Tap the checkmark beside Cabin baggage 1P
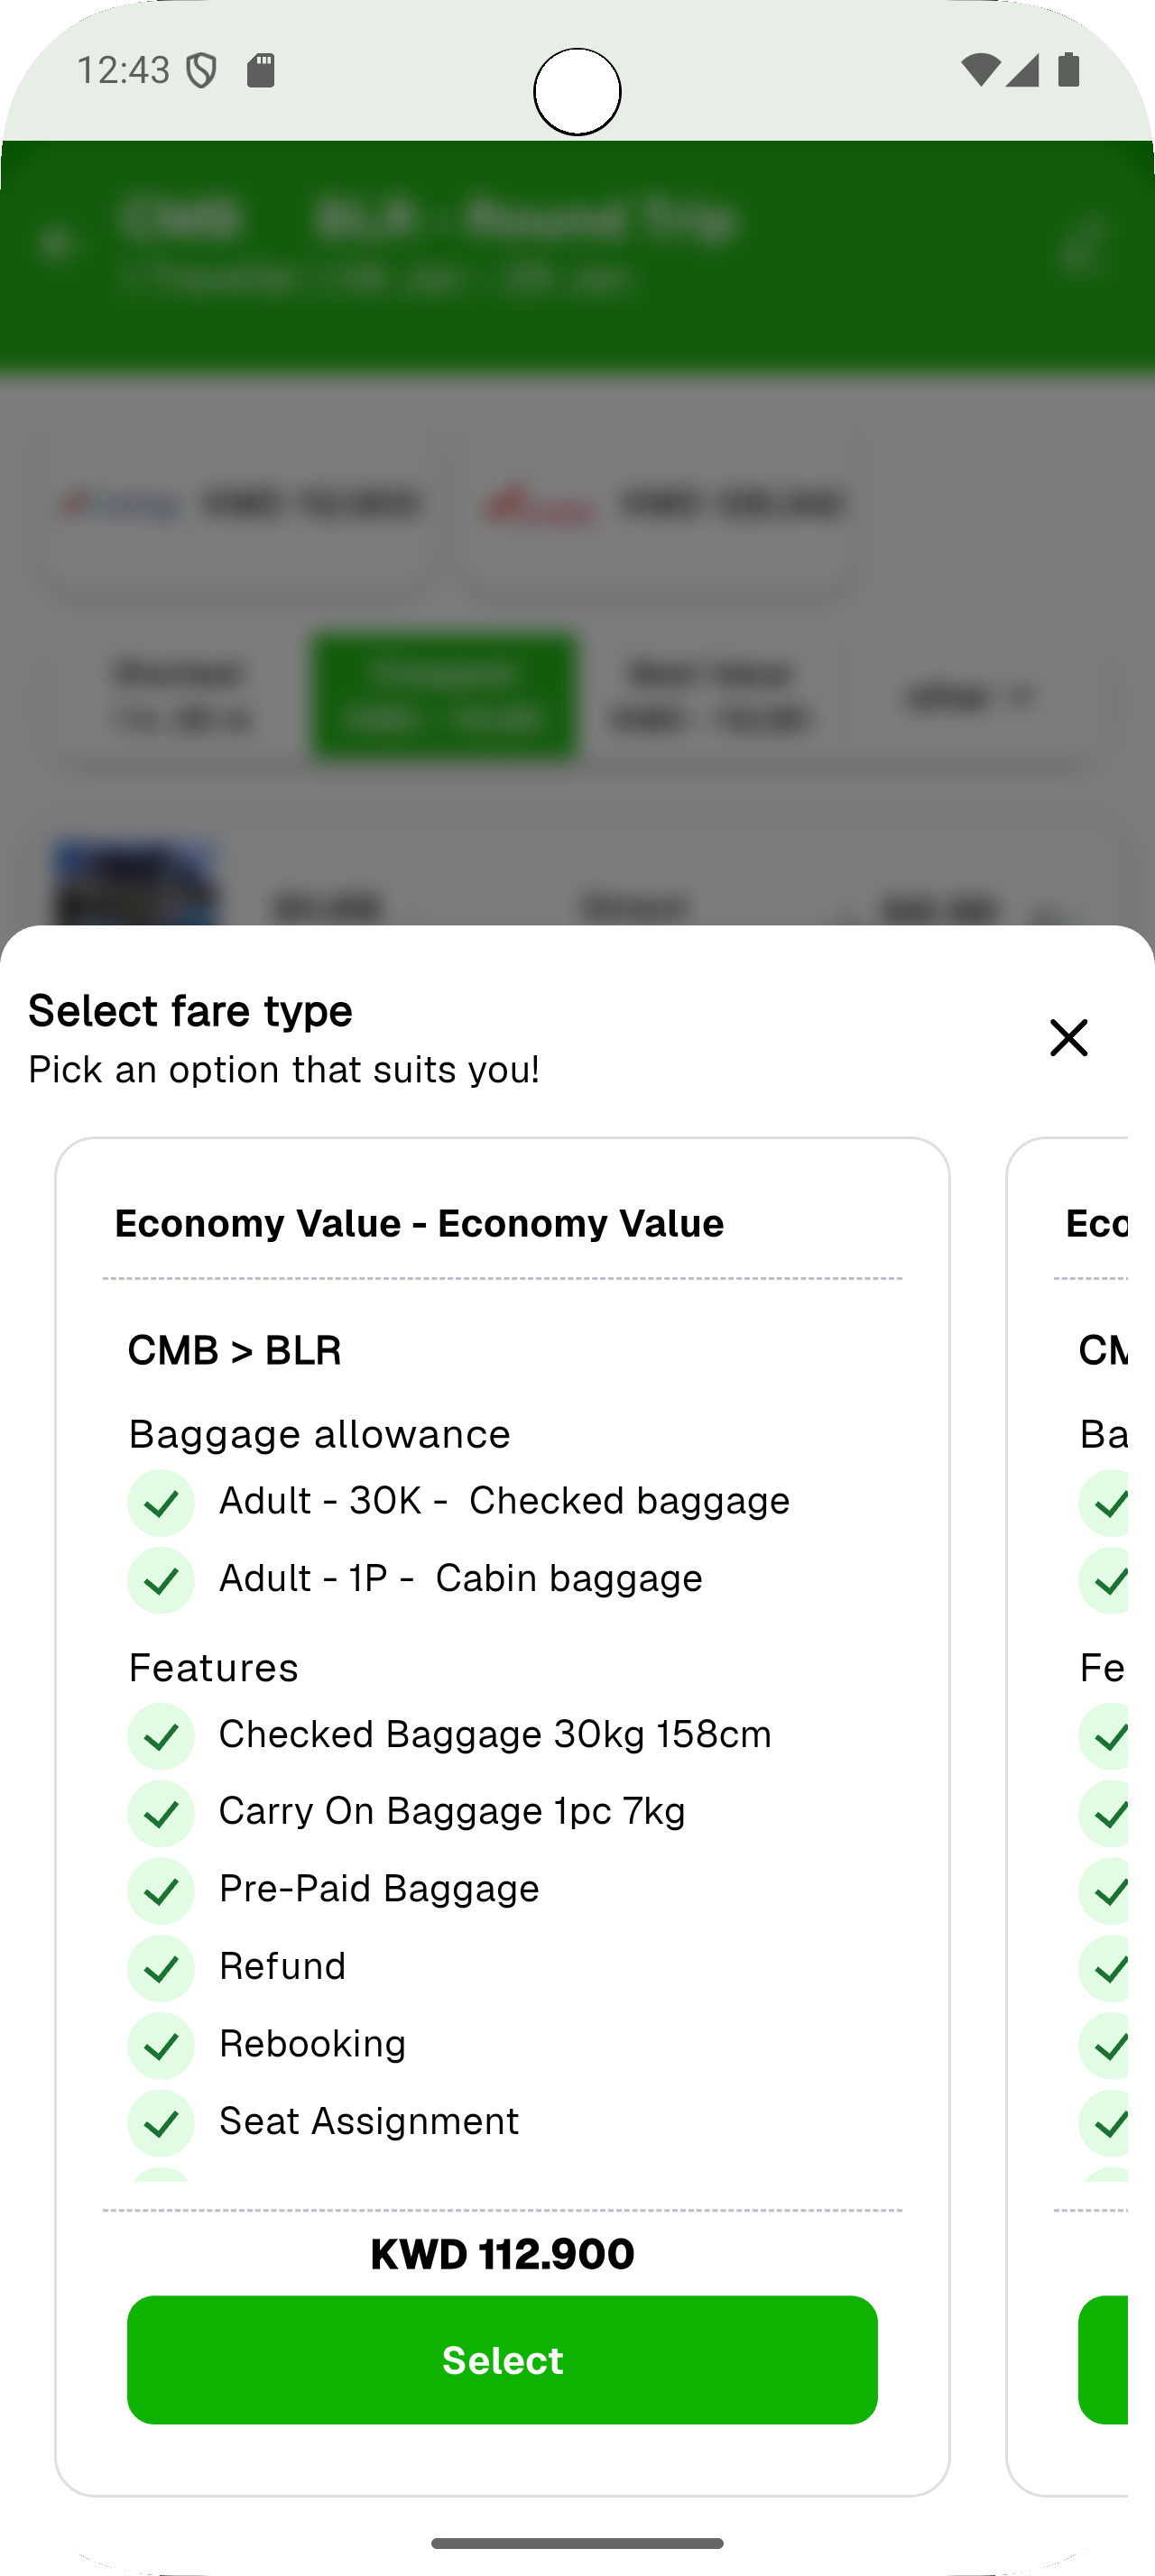Viewport: 1155px width, 2576px height. point(161,1580)
